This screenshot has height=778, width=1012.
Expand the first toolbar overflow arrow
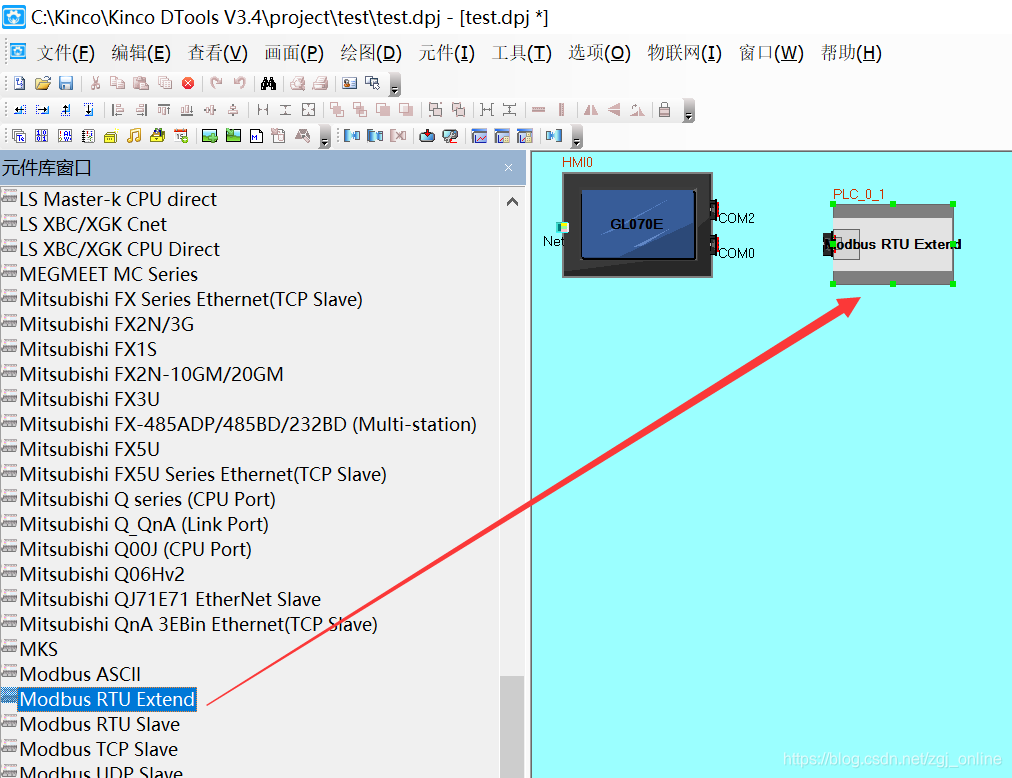pyautogui.click(x=395, y=86)
